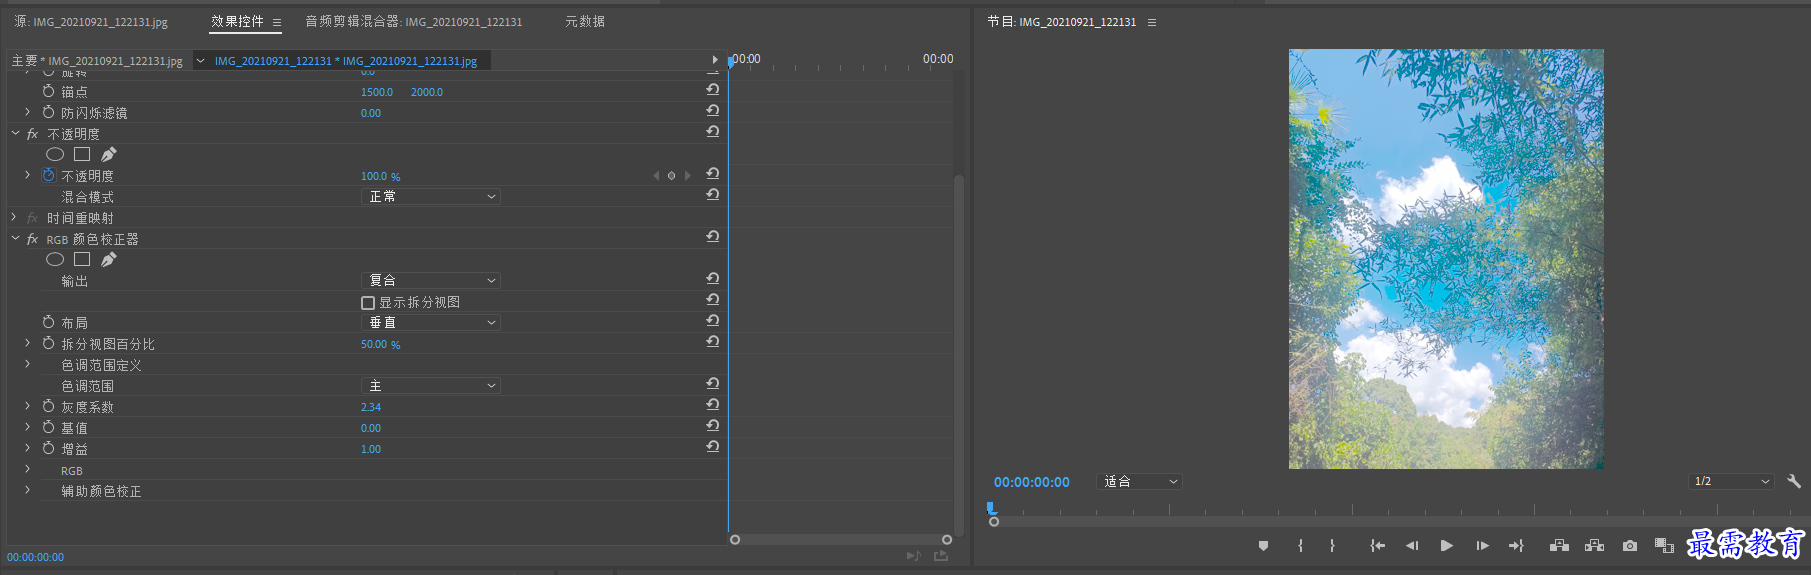The width and height of the screenshot is (1811, 575).
Task: Open 混合模式 dropdown showing 正常
Action: point(431,197)
